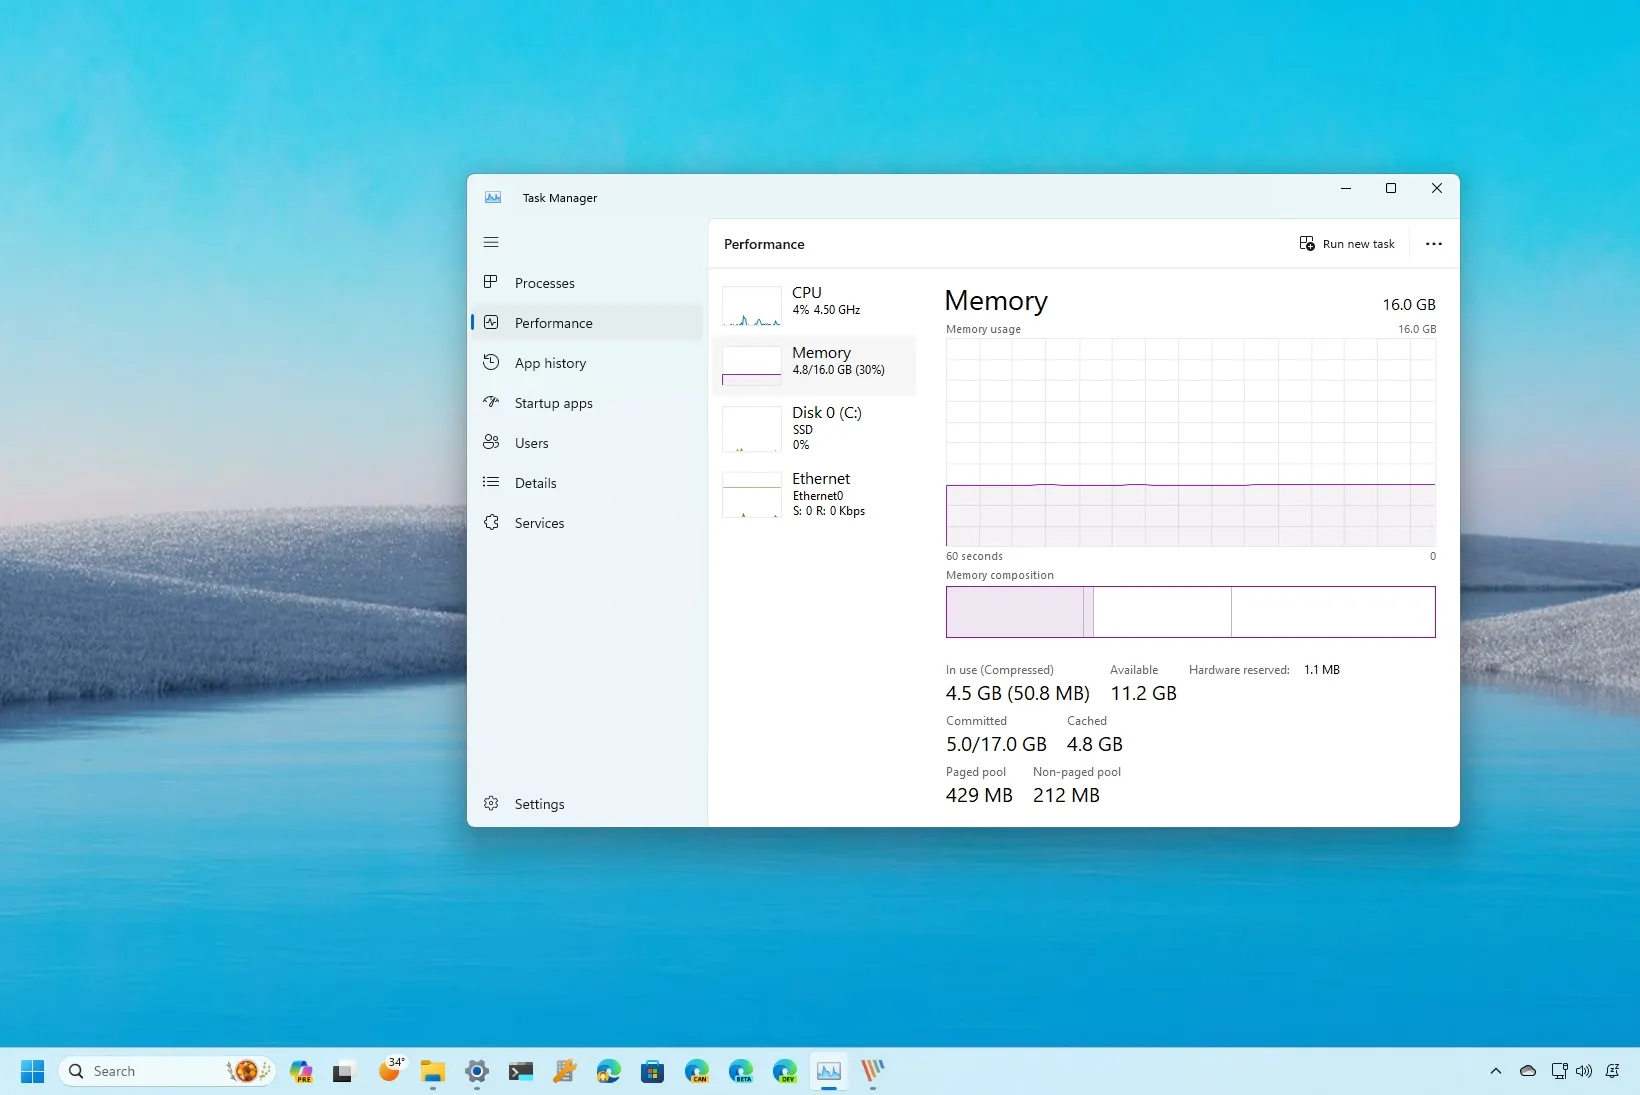This screenshot has height=1095, width=1640.
Task: Show hidden system tray icons
Action: 1496,1071
